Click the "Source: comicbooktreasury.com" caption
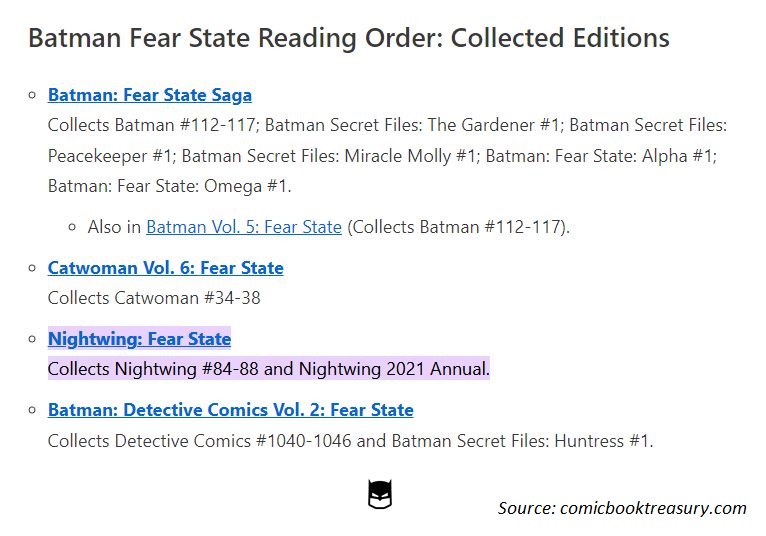 click(622, 508)
